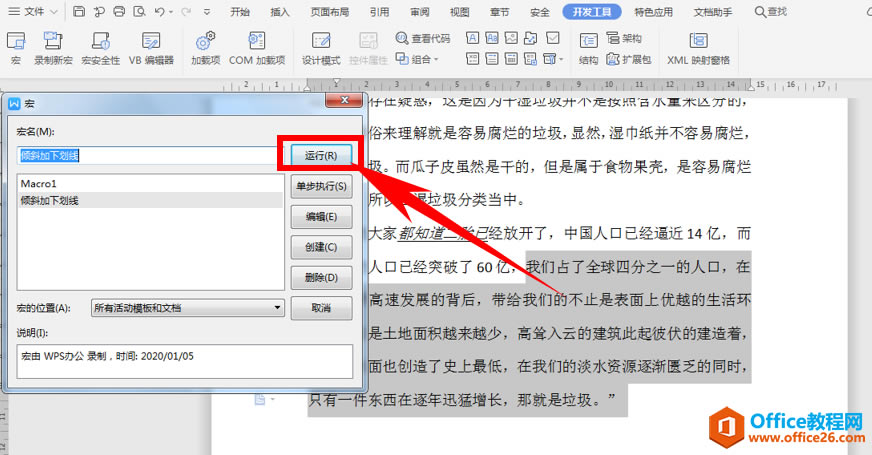Insert building block gallery content control
872x455 pixels.
point(531,38)
